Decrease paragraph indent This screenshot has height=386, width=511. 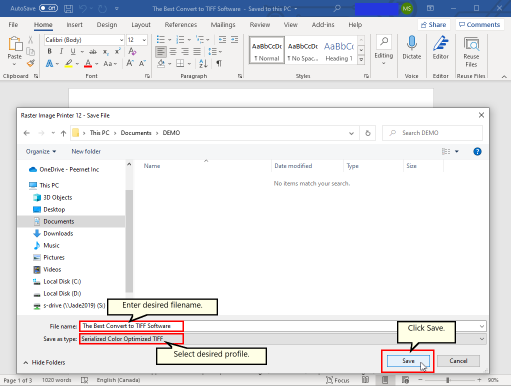[222, 40]
